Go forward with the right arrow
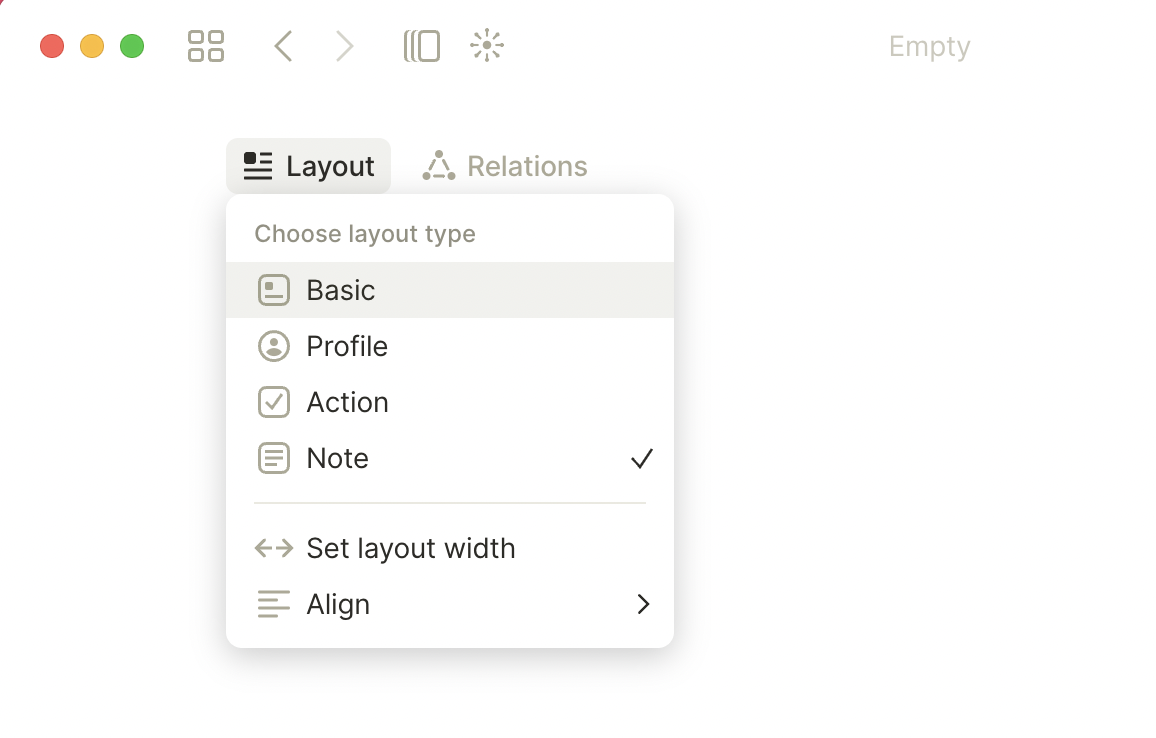1156x738 pixels. tap(344, 46)
